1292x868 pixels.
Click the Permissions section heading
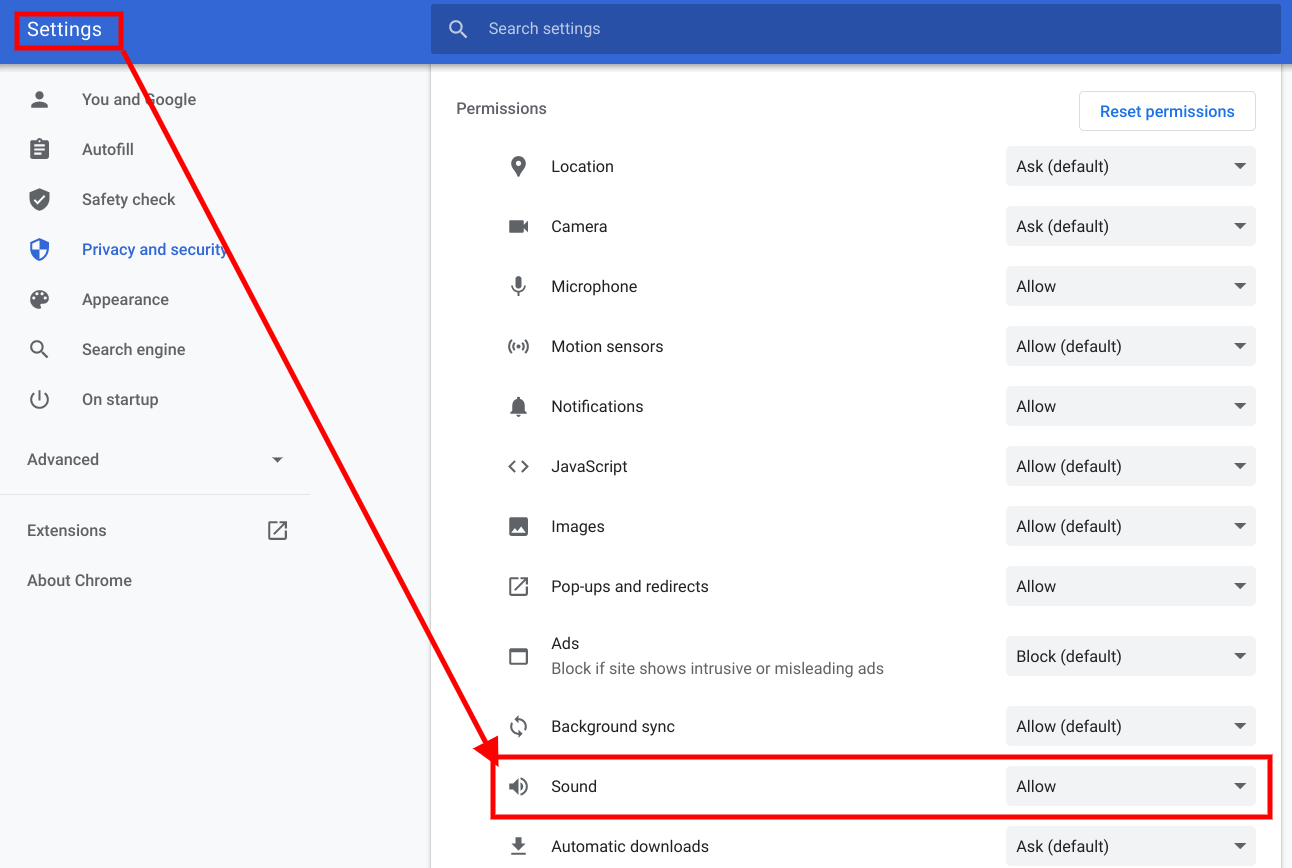501,108
